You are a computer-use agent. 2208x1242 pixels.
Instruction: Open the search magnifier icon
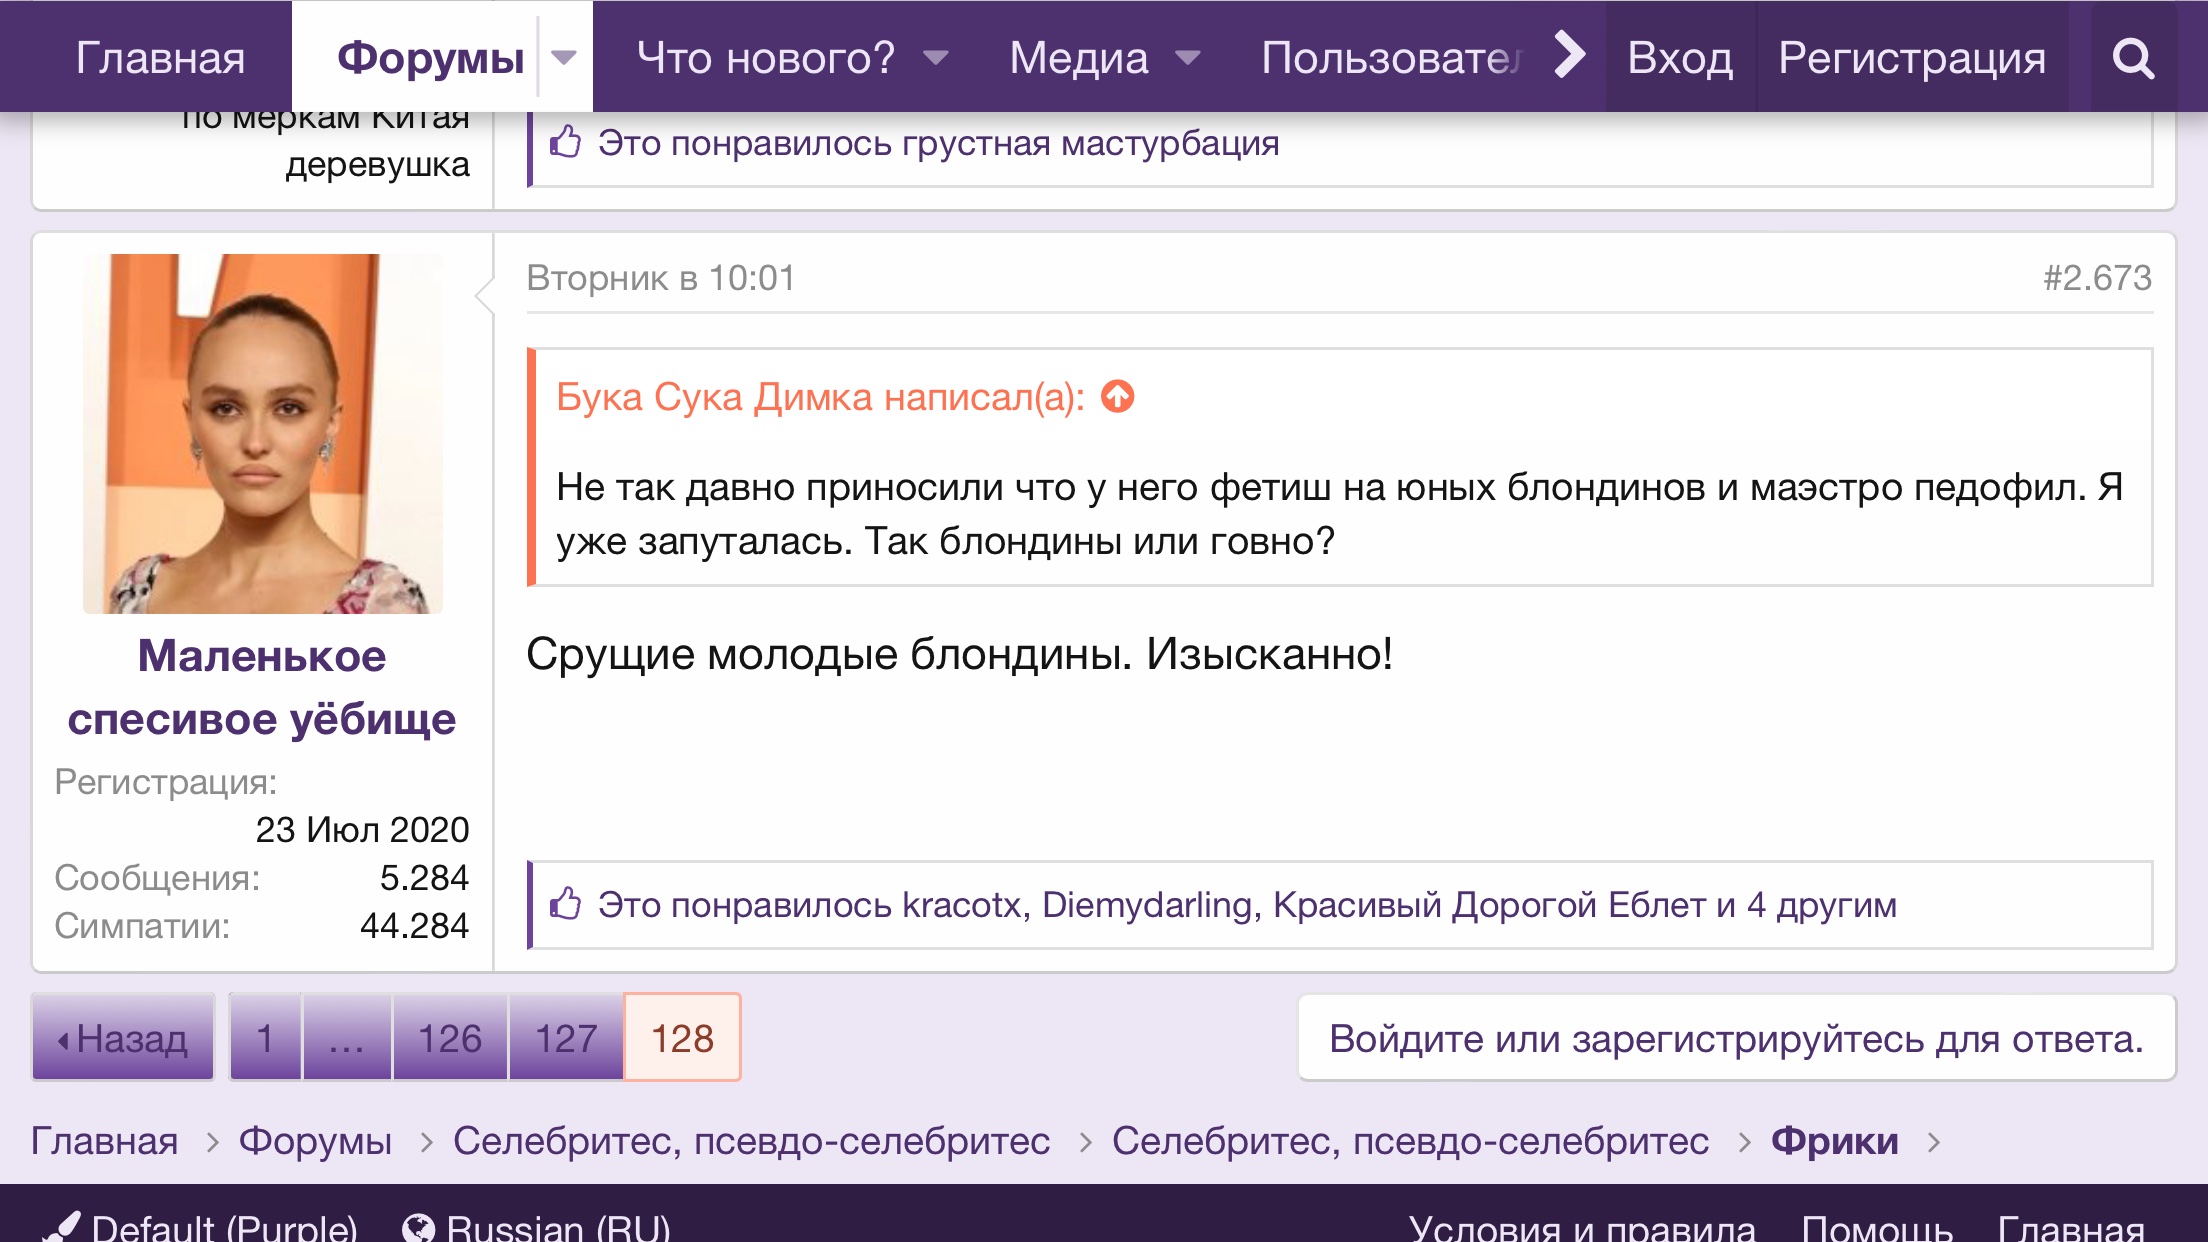(x=2132, y=58)
